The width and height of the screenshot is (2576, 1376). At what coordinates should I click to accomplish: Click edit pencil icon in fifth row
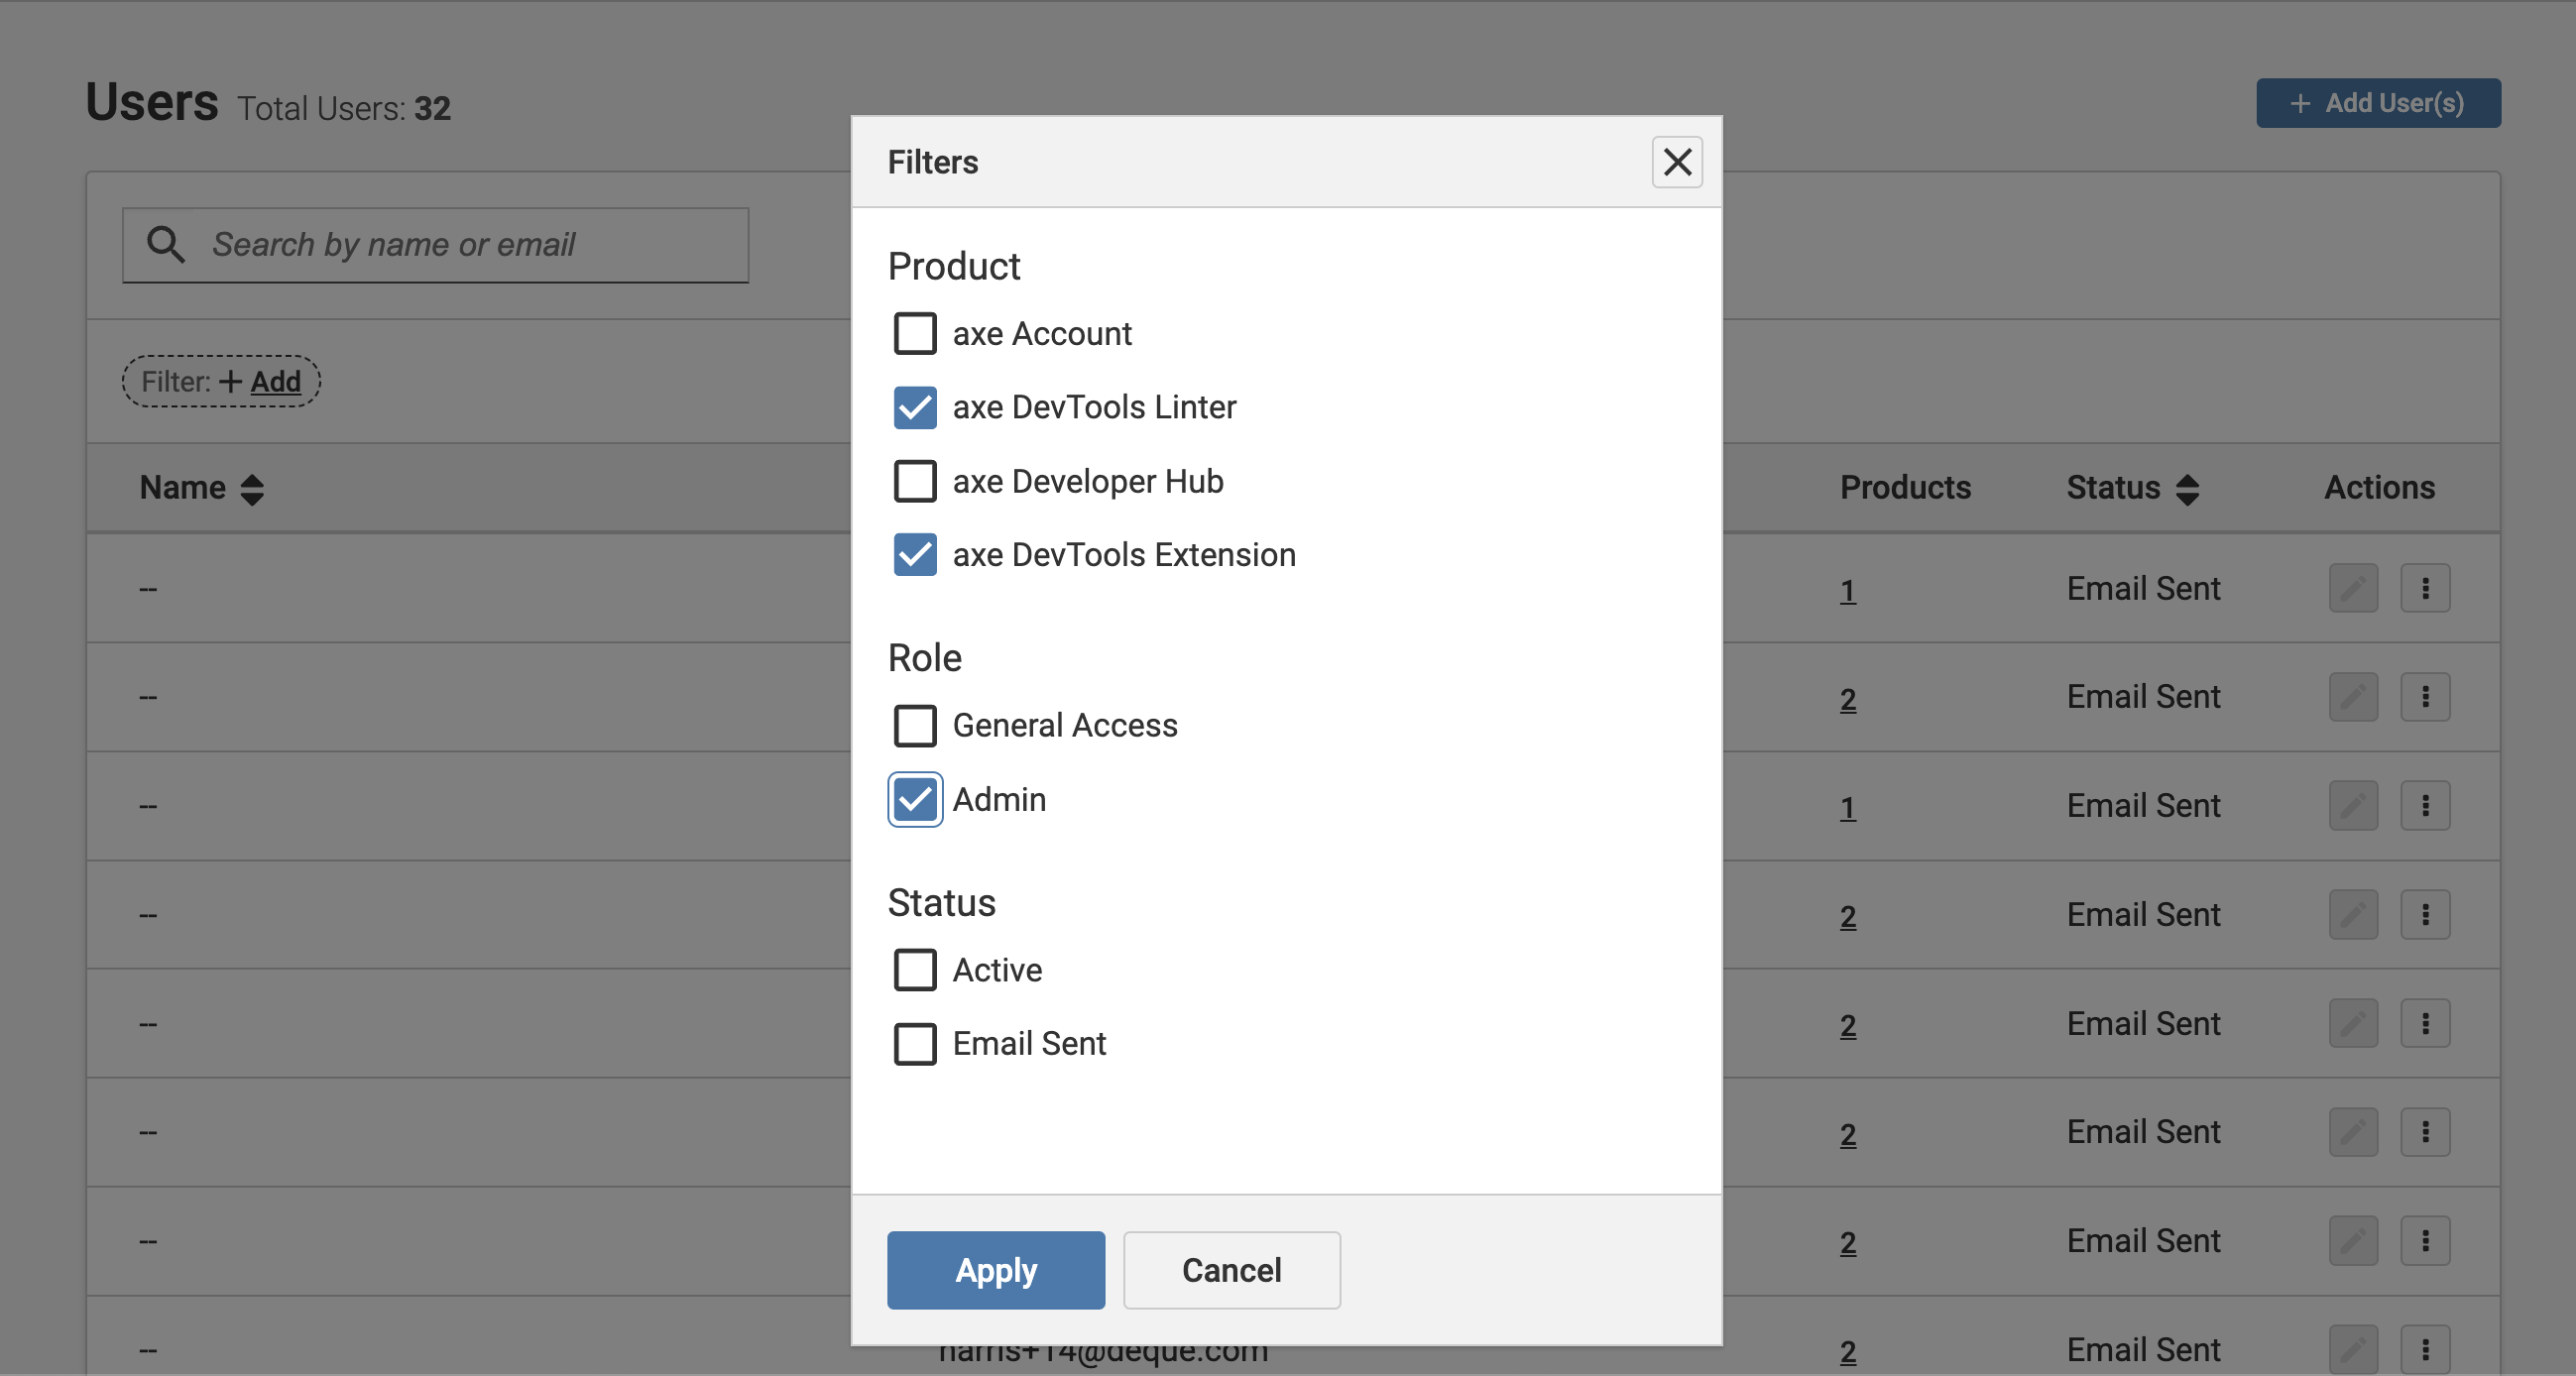tap(2352, 1024)
